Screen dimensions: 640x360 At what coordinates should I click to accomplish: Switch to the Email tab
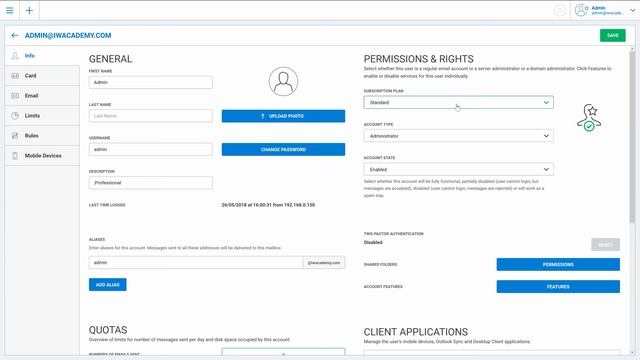coord(42,96)
